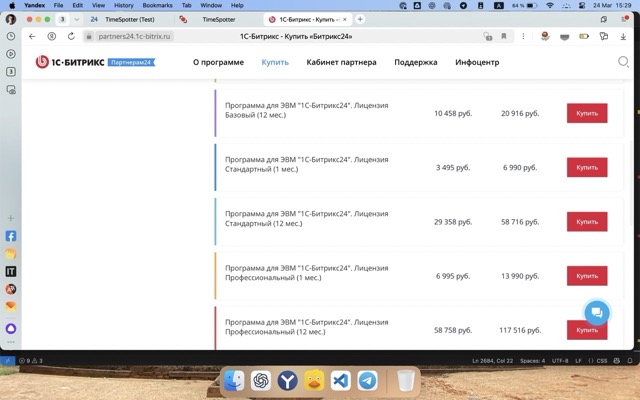The height and width of the screenshot is (400, 640).
Task: Switch to the TimeSpotter (Test) tab
Action: click(130, 19)
